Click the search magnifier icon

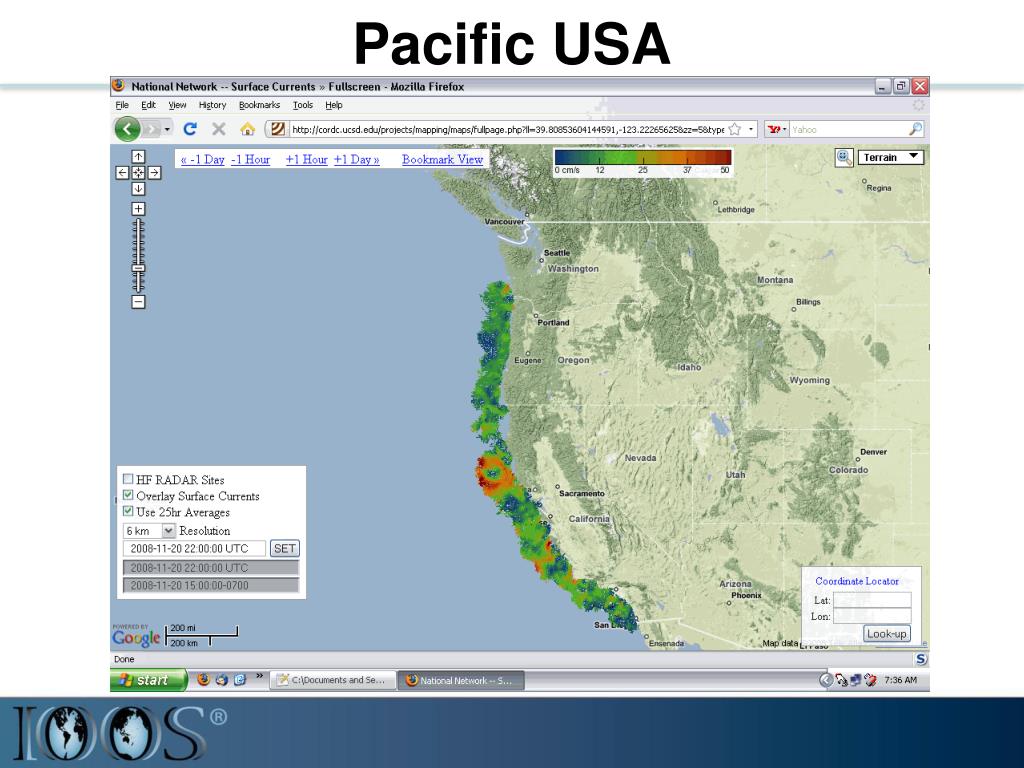click(x=916, y=129)
